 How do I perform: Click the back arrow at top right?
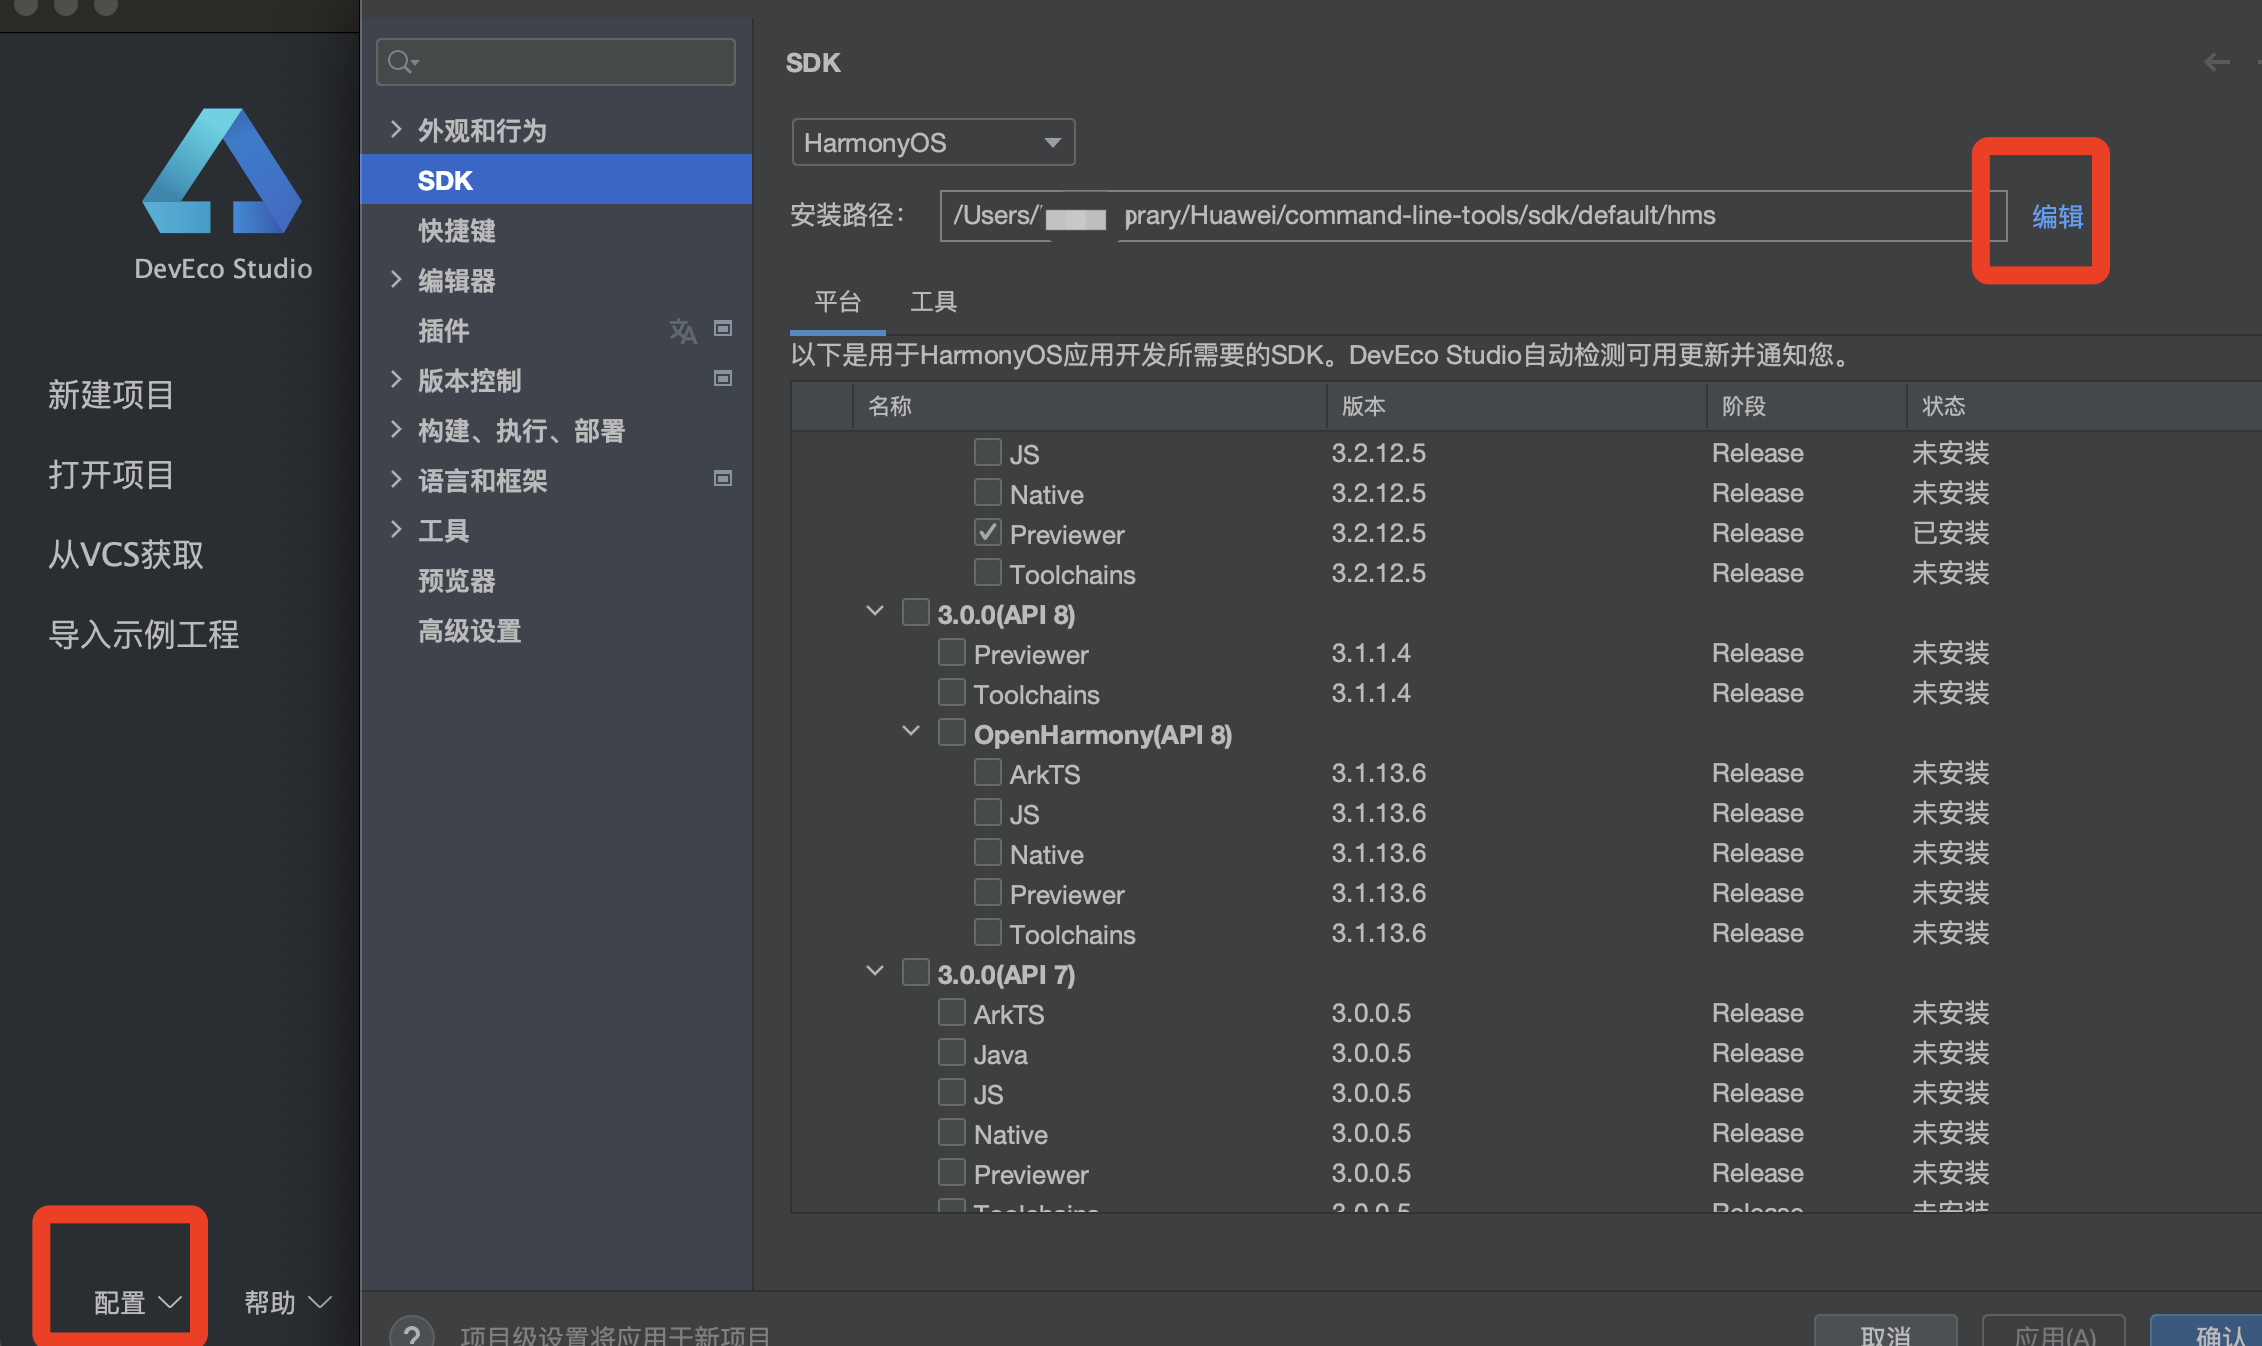coord(2217,61)
